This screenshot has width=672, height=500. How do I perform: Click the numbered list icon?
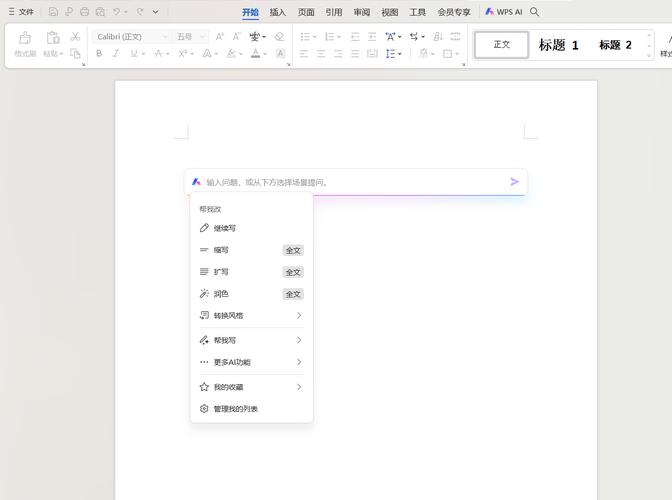coord(329,37)
